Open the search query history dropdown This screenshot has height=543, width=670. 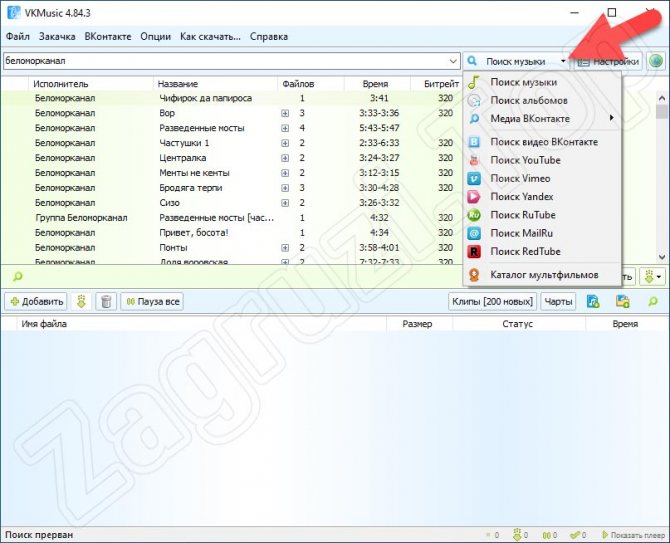pos(454,61)
